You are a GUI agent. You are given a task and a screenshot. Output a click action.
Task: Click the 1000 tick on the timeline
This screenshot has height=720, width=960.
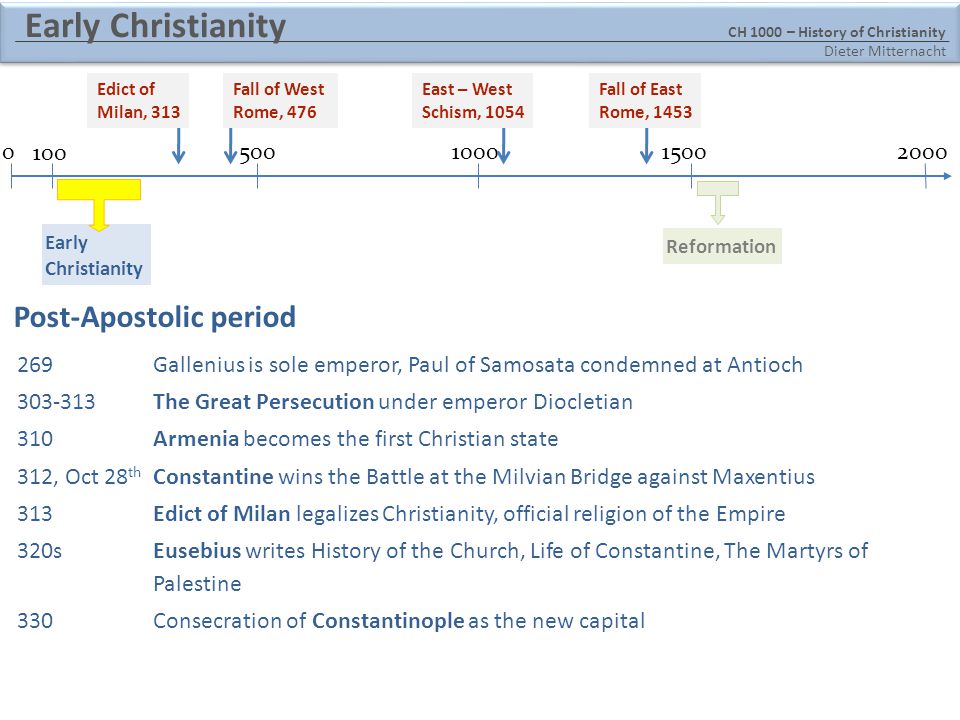[478, 176]
